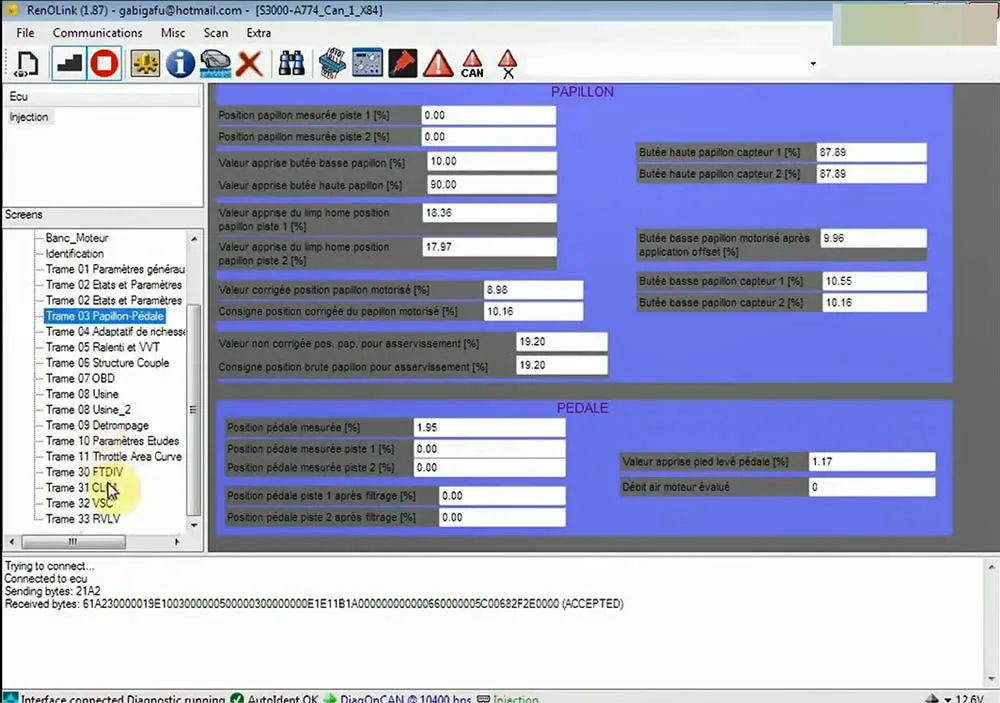The height and width of the screenshot is (703, 1000).
Task: Open the toolbar overflow dropdown arrow
Action: [x=813, y=63]
